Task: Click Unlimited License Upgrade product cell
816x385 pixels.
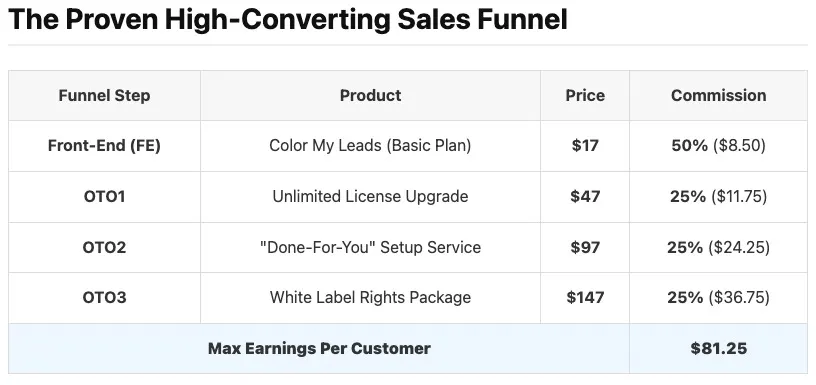Action: pyautogui.click(x=371, y=196)
